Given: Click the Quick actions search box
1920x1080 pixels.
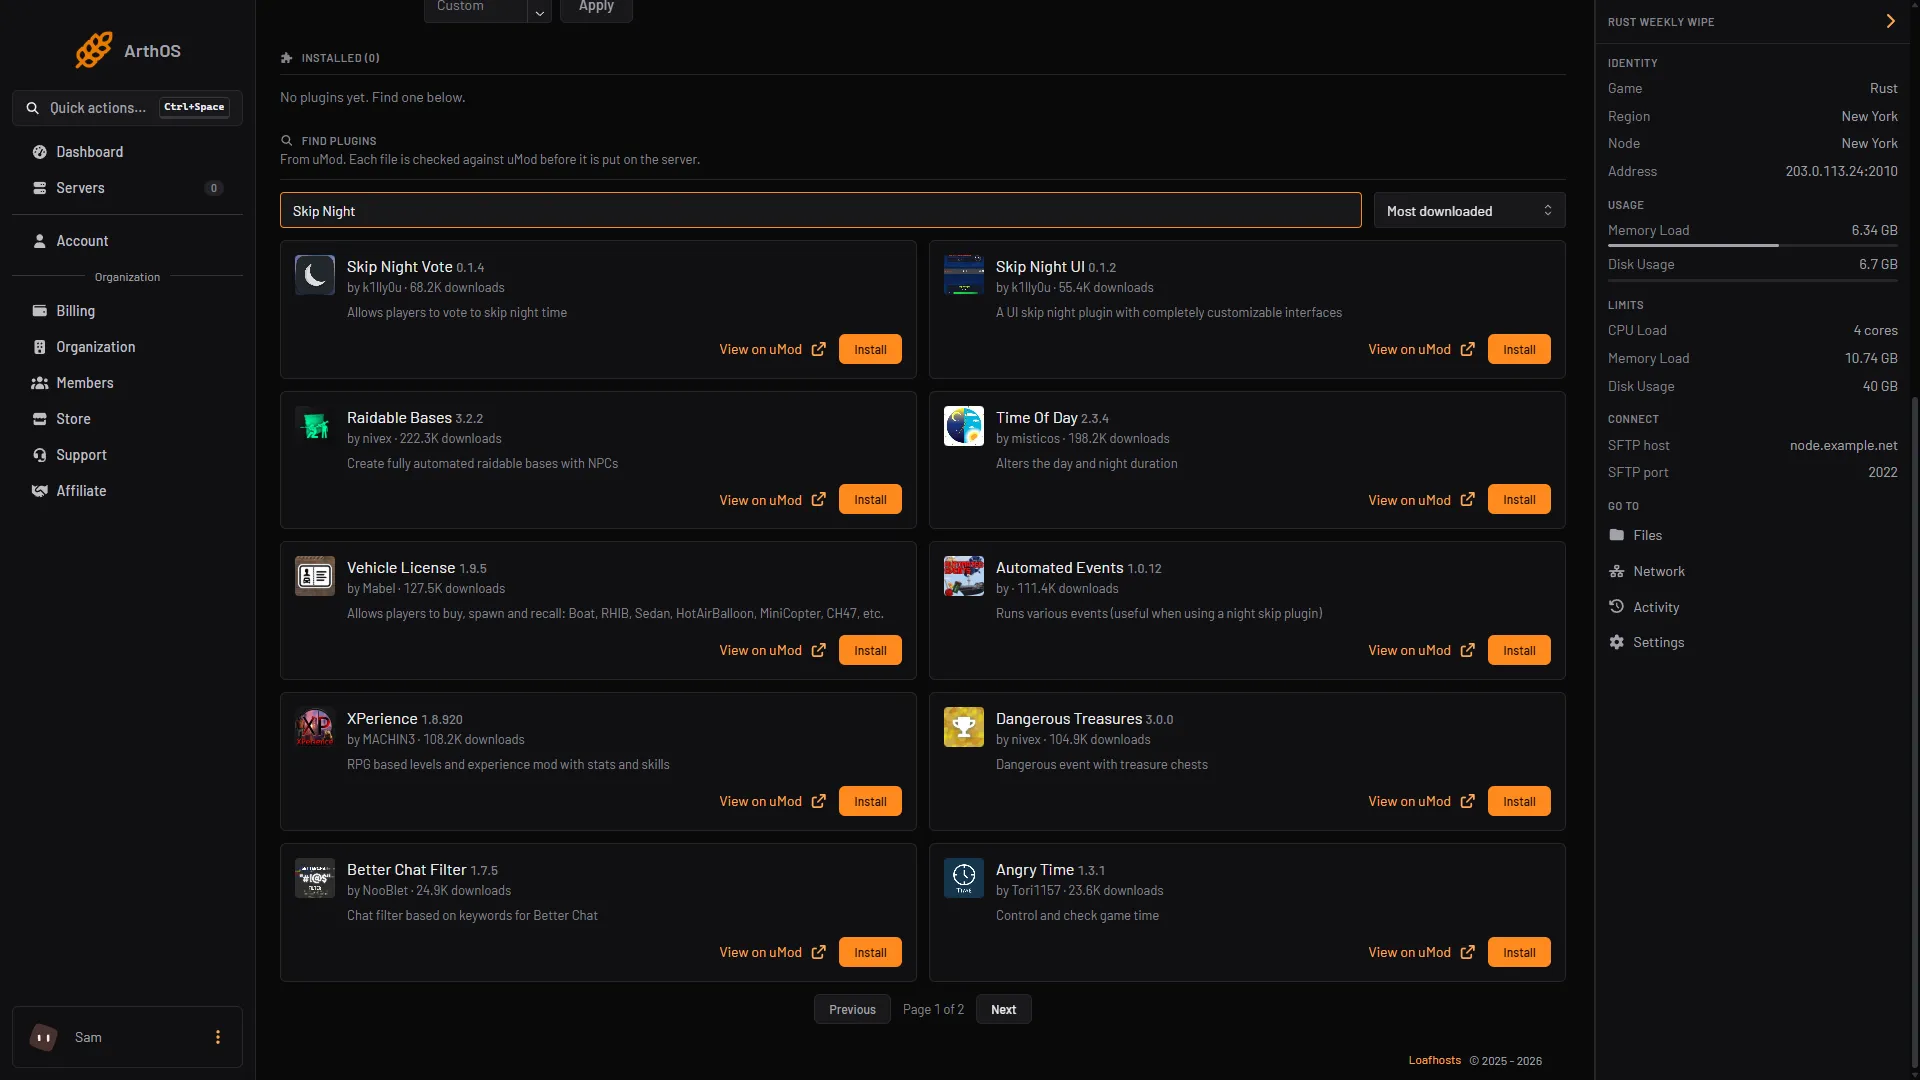Looking at the screenshot, I should 127,108.
